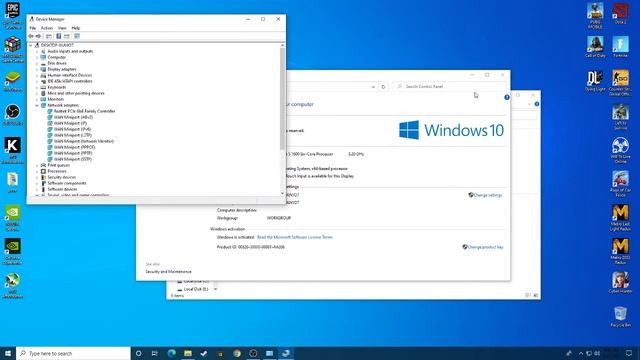Launch Call of Duty from desktop

pyautogui.click(x=595, y=47)
